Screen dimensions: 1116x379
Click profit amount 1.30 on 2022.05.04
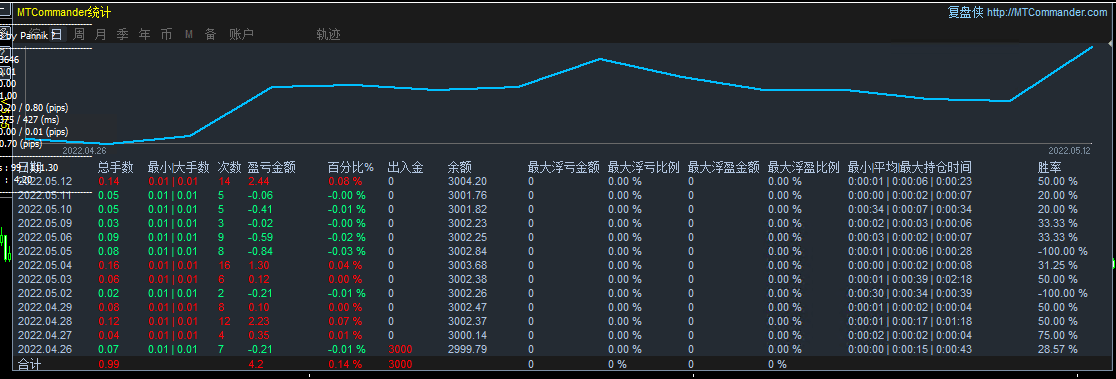tap(258, 265)
